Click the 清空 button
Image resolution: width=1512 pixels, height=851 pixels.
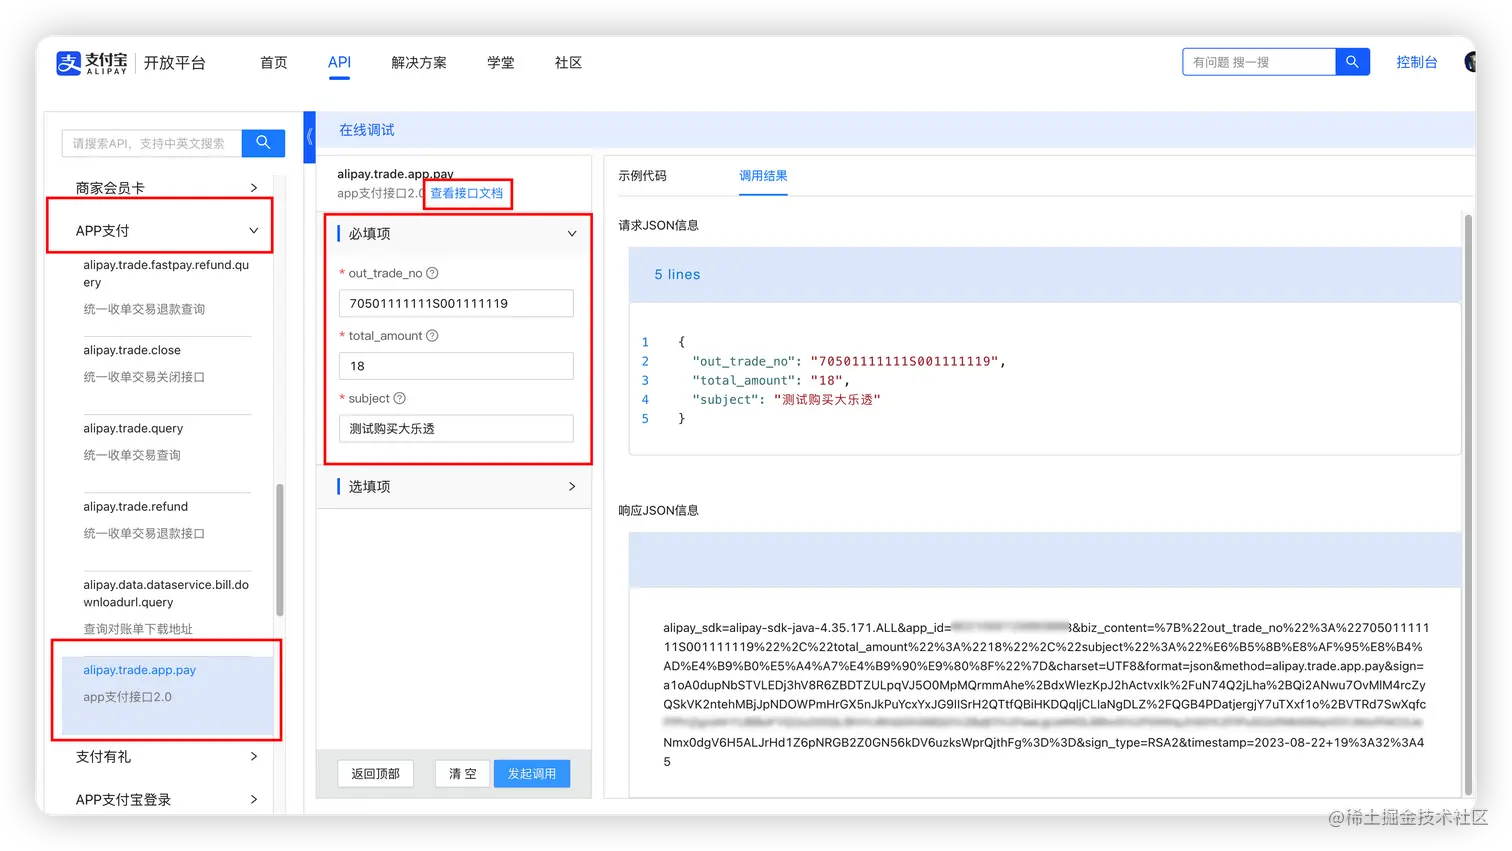coord(462,774)
